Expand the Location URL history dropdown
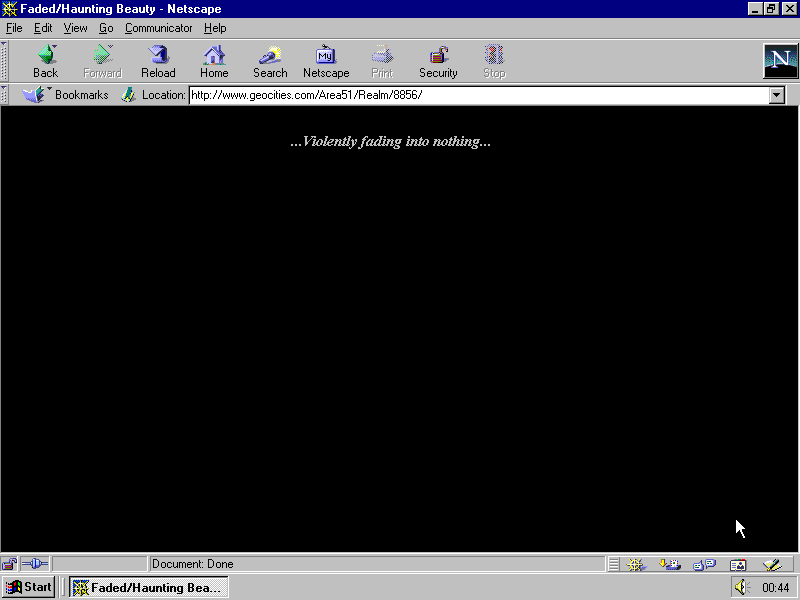This screenshot has width=800, height=600. point(777,95)
